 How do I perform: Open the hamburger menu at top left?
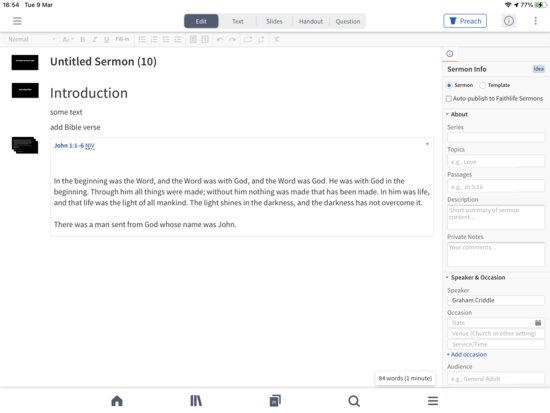pos(17,21)
